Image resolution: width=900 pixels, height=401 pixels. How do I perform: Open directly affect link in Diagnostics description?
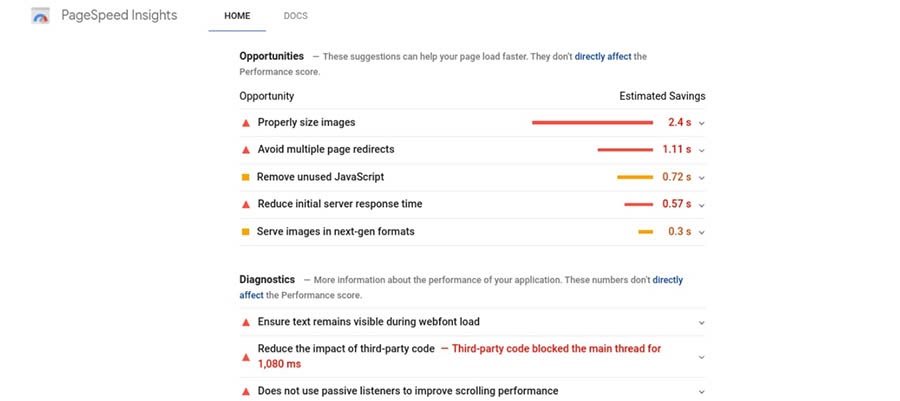(461, 287)
